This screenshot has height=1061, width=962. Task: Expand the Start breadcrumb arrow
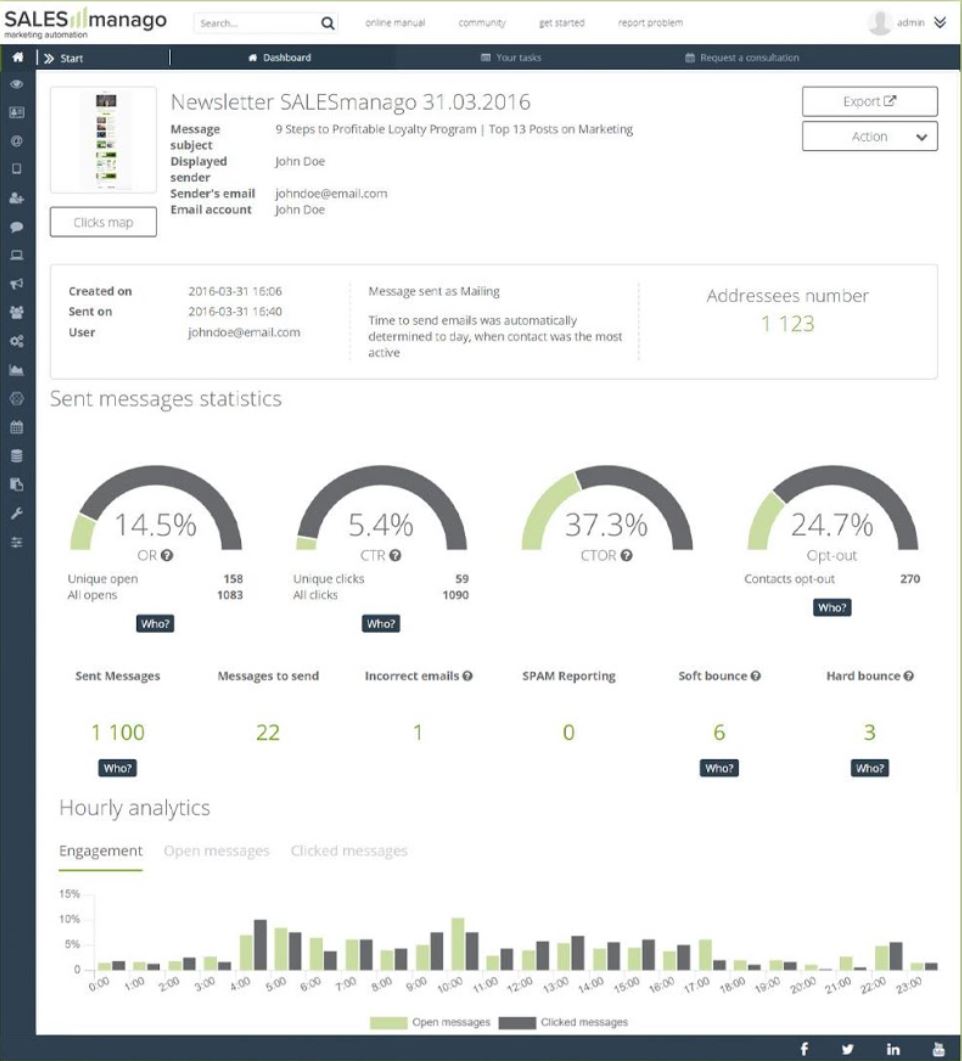[47, 59]
